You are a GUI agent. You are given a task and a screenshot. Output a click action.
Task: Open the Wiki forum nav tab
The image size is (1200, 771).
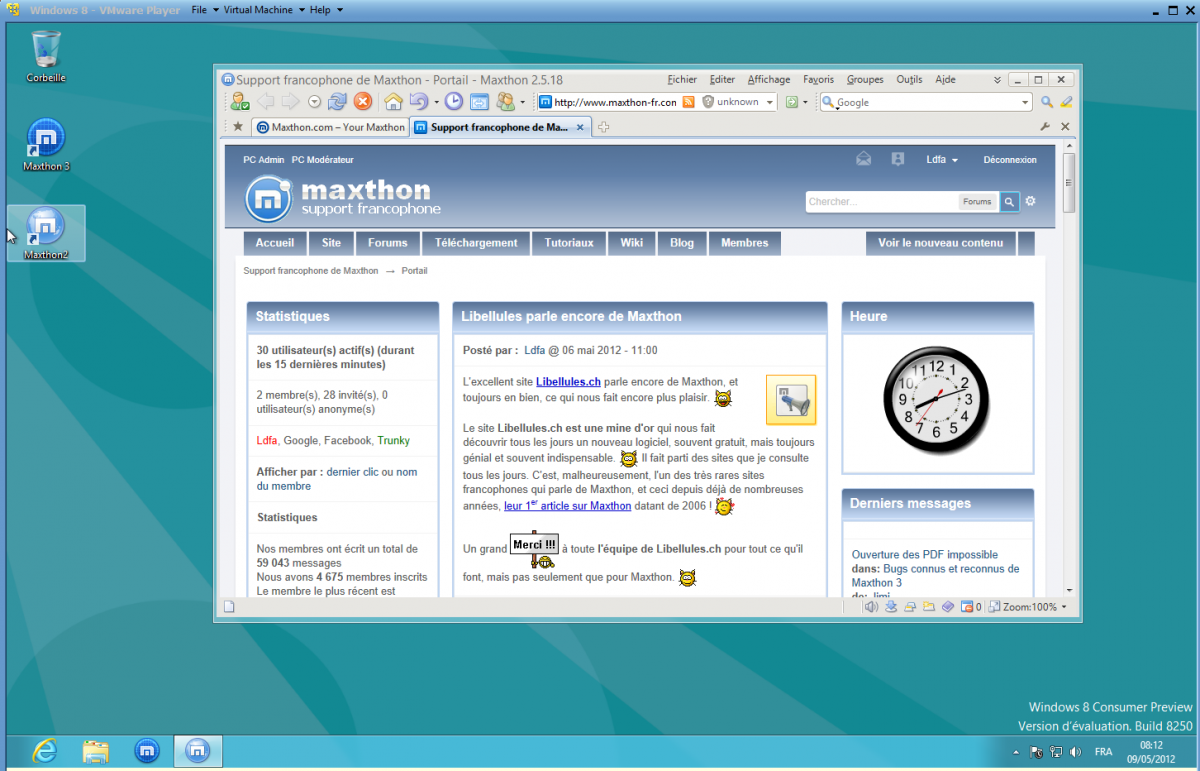point(632,243)
